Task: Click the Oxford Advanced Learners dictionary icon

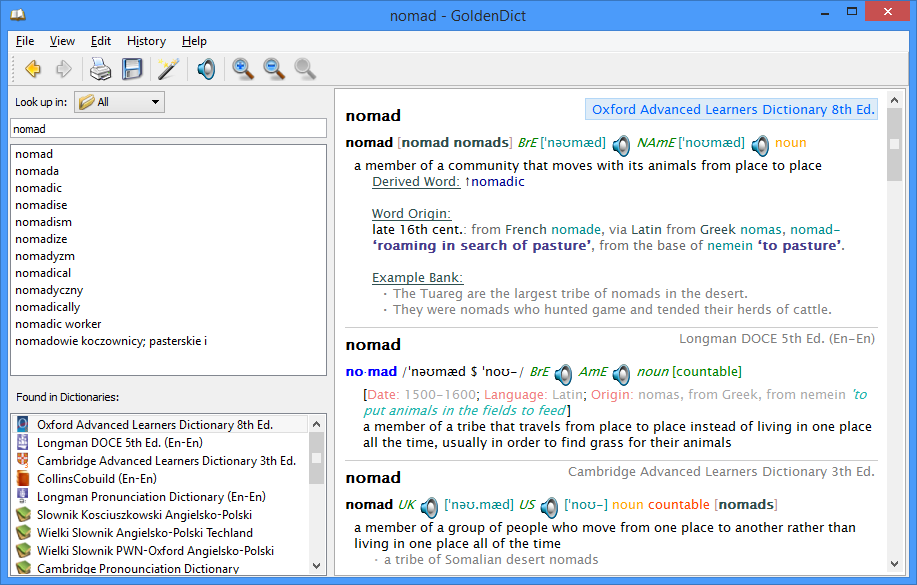Action: tap(23, 424)
